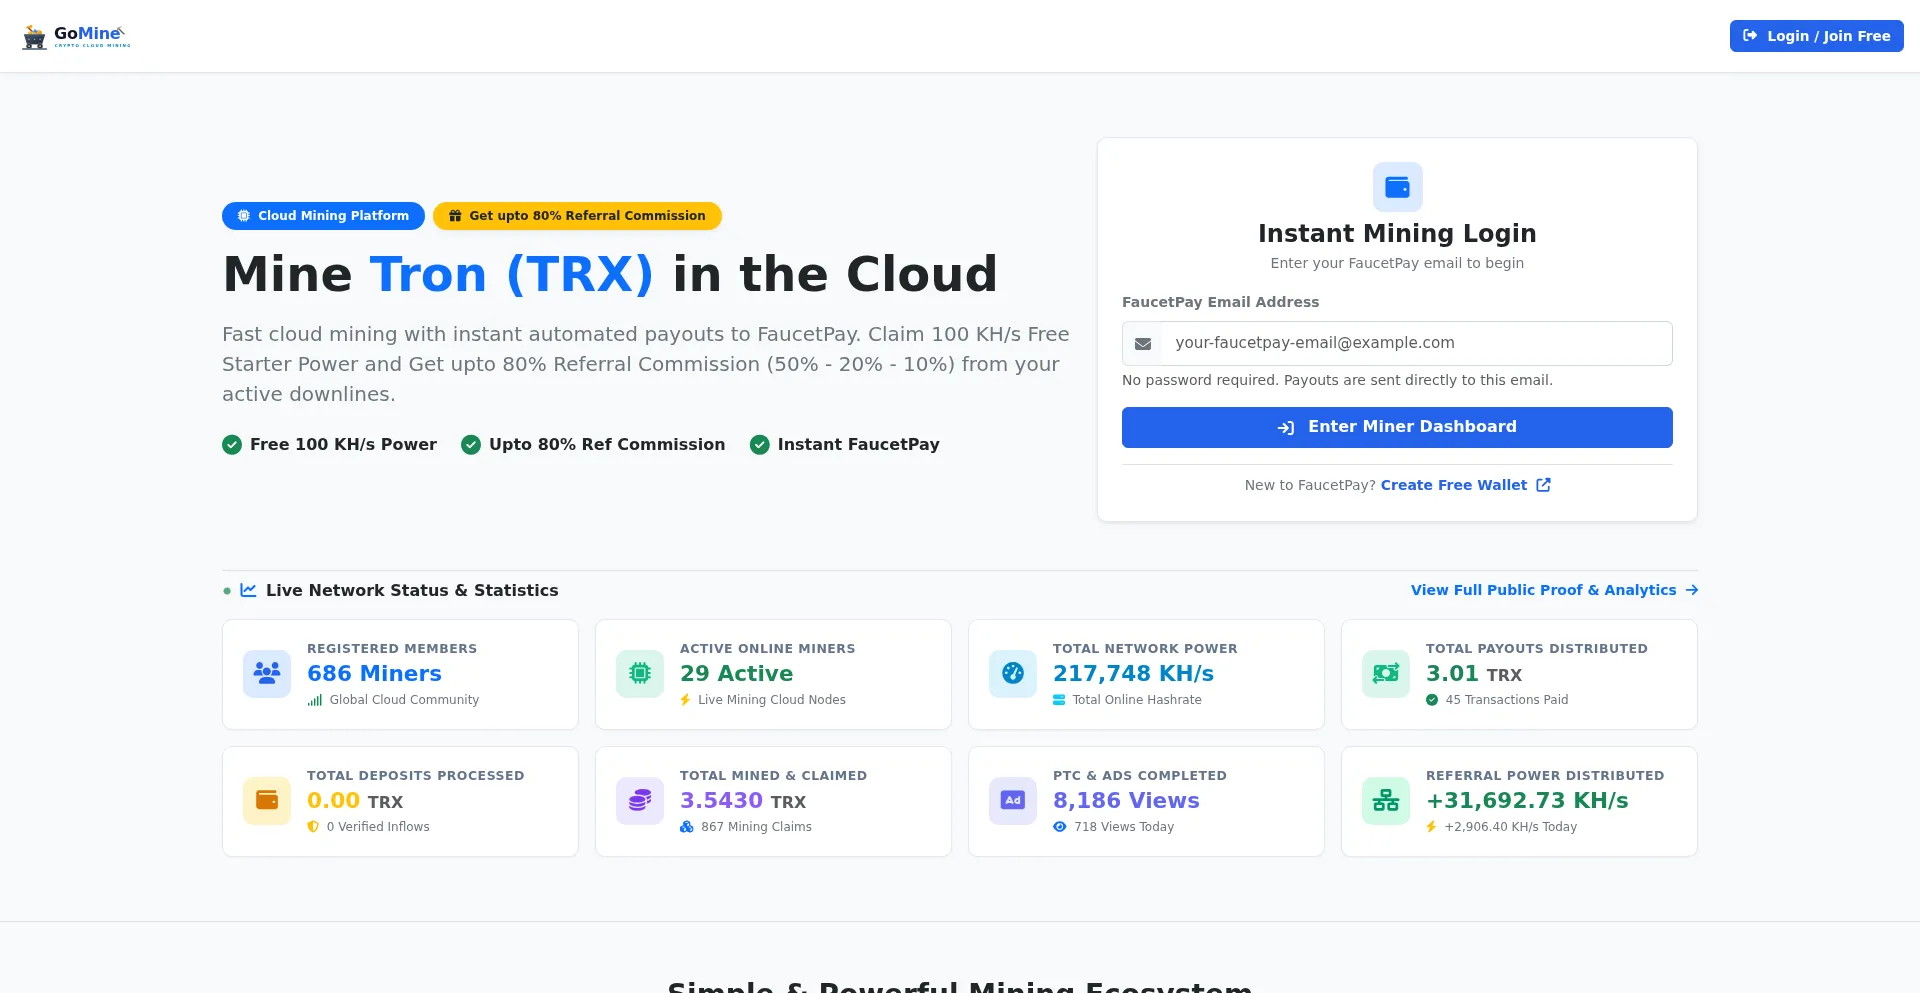Click the "29 Active" value

click(736, 674)
